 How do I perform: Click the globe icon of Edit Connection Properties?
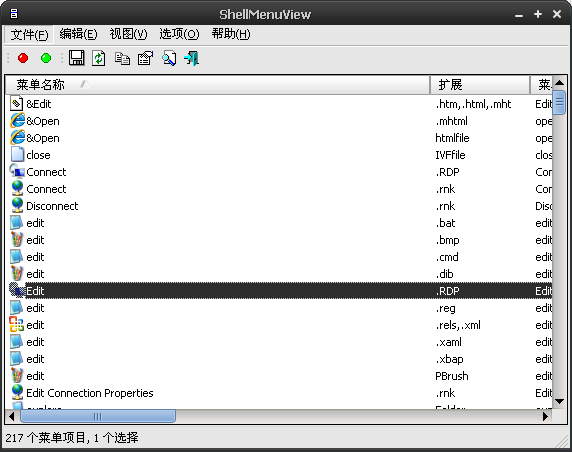click(17, 393)
